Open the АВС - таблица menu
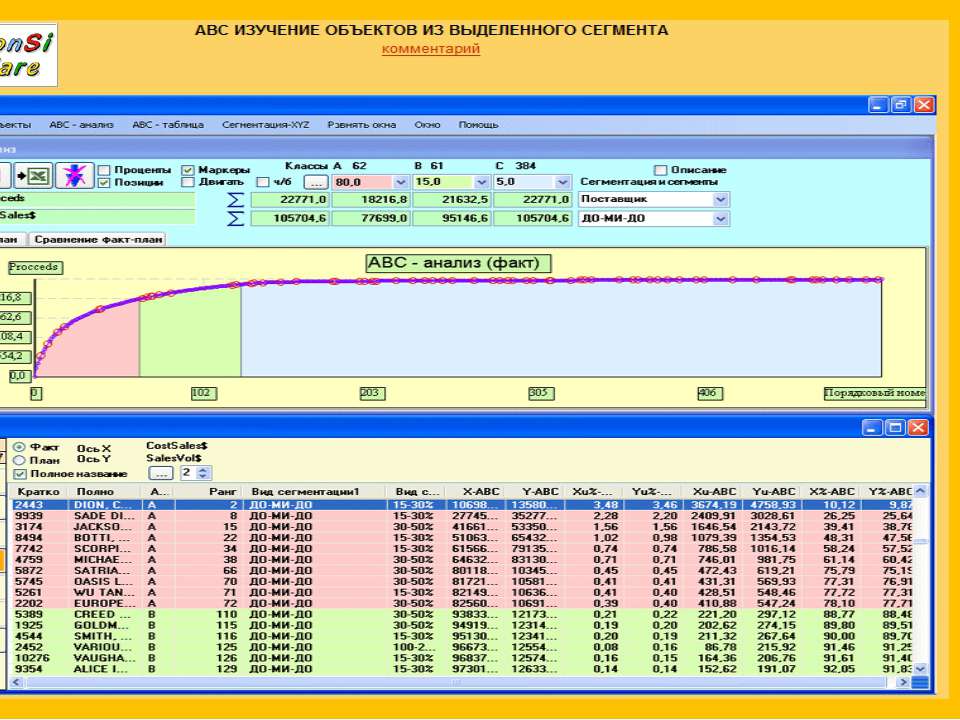 coord(168,125)
